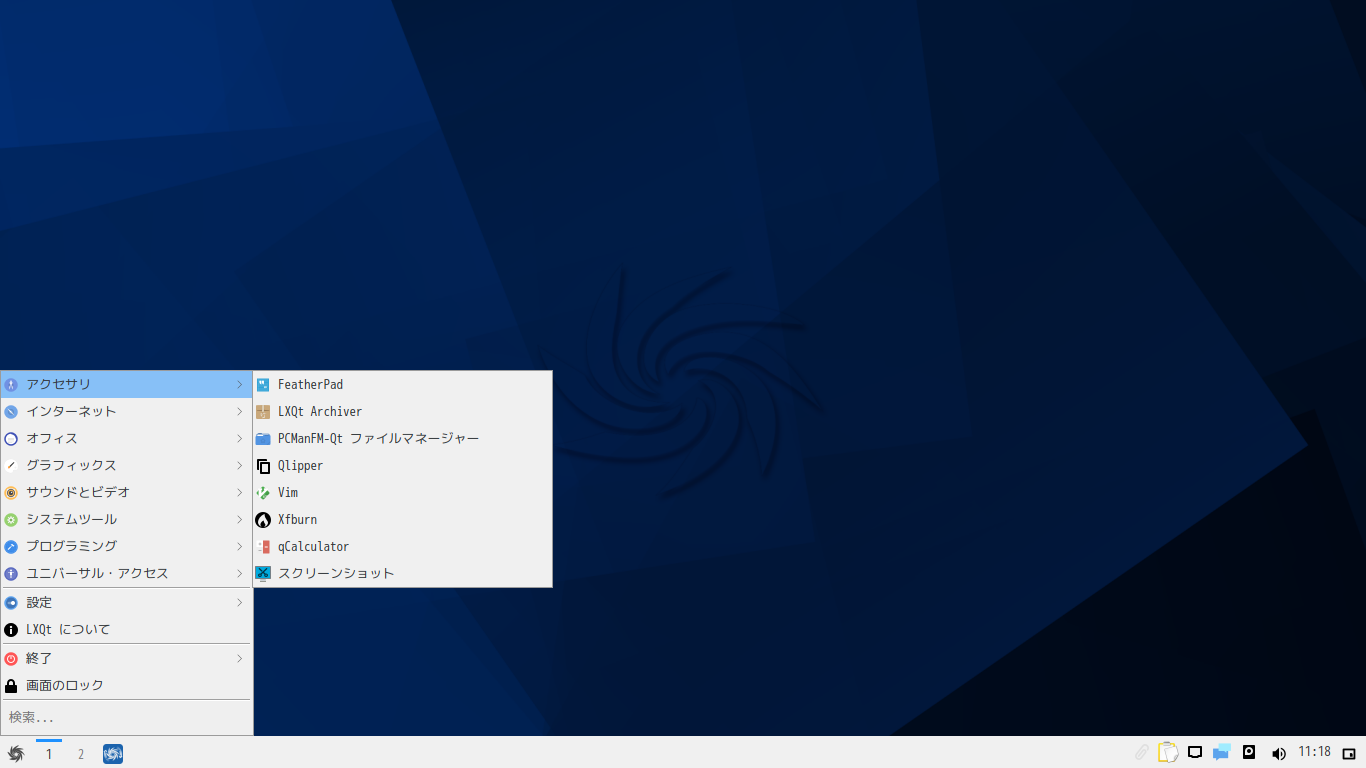Click the 11:18 clock
Image resolution: width=1366 pixels, height=768 pixels.
1314,752
